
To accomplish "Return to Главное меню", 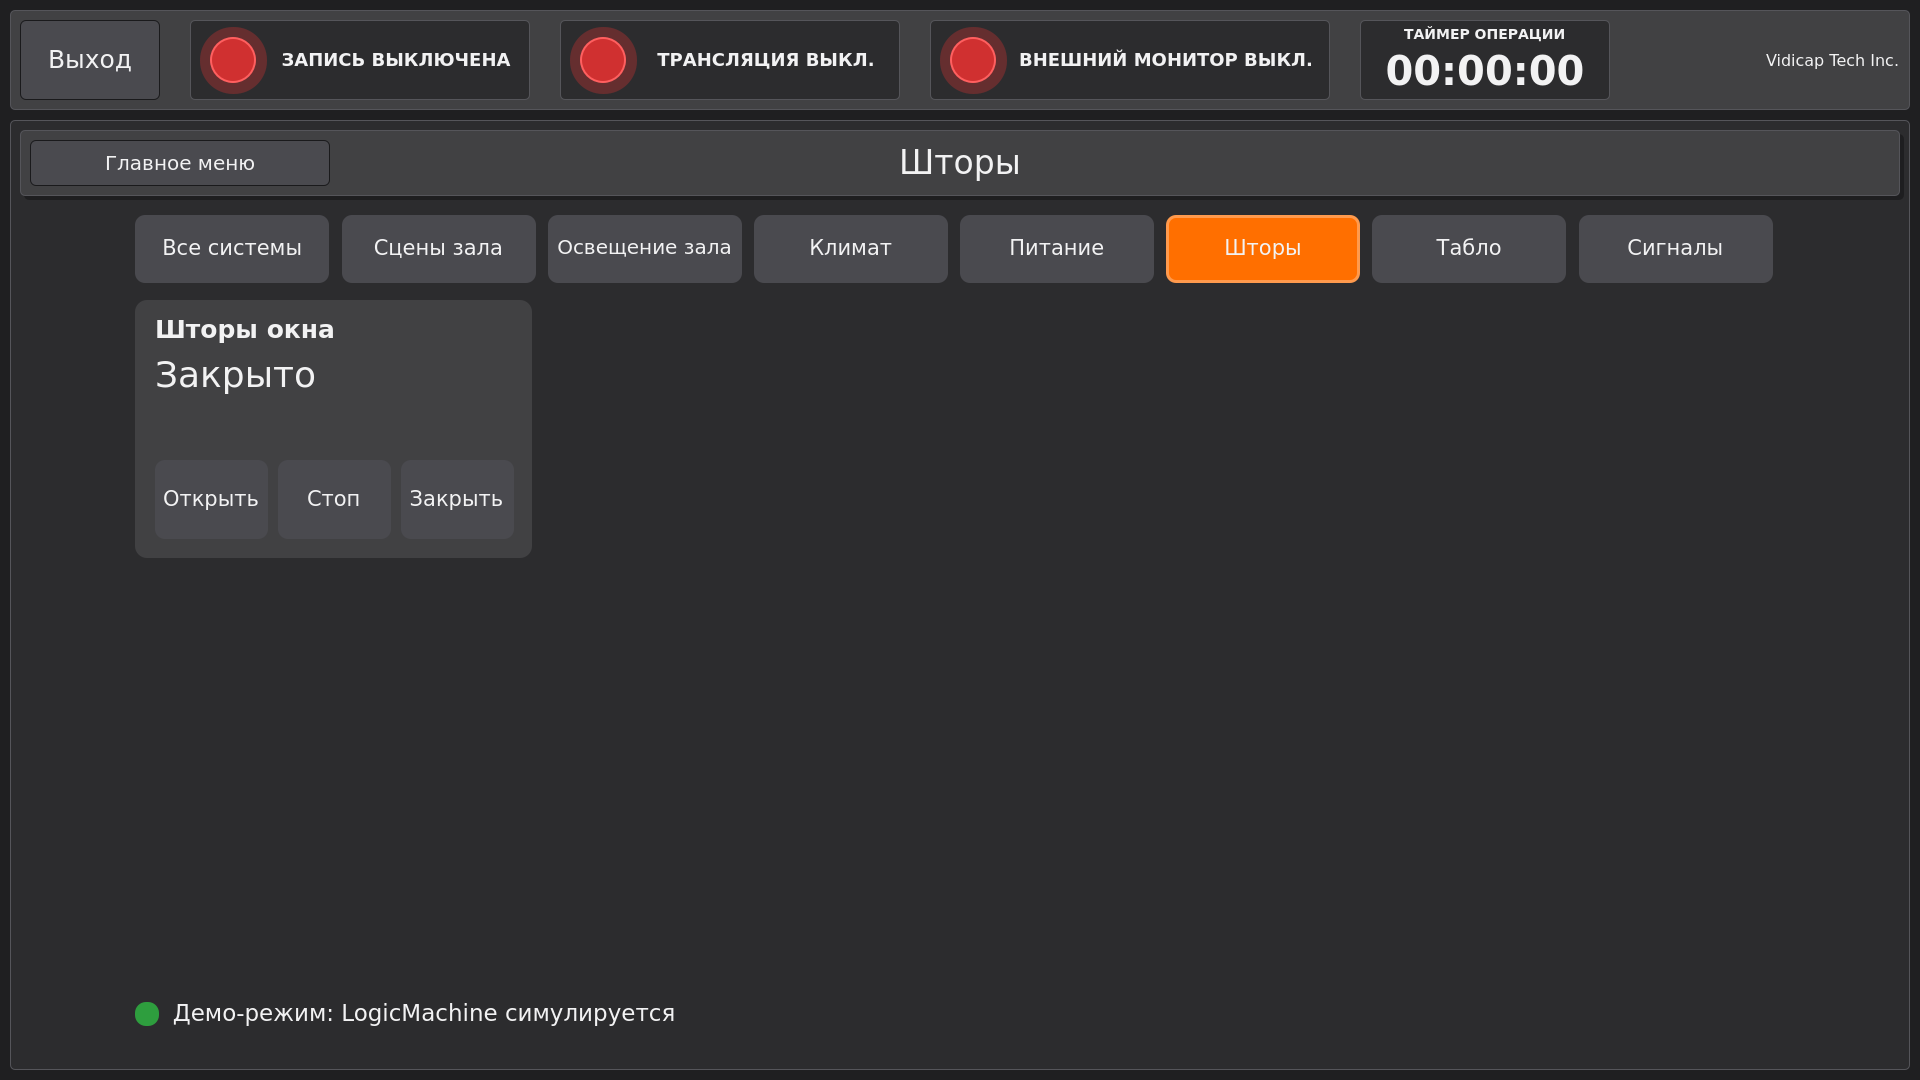I will pyautogui.click(x=180, y=163).
